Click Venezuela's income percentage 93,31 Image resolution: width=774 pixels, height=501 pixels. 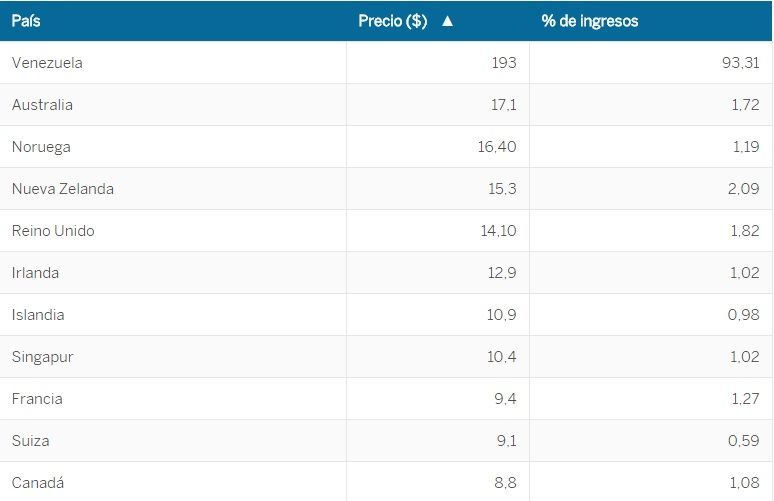pyautogui.click(x=740, y=63)
